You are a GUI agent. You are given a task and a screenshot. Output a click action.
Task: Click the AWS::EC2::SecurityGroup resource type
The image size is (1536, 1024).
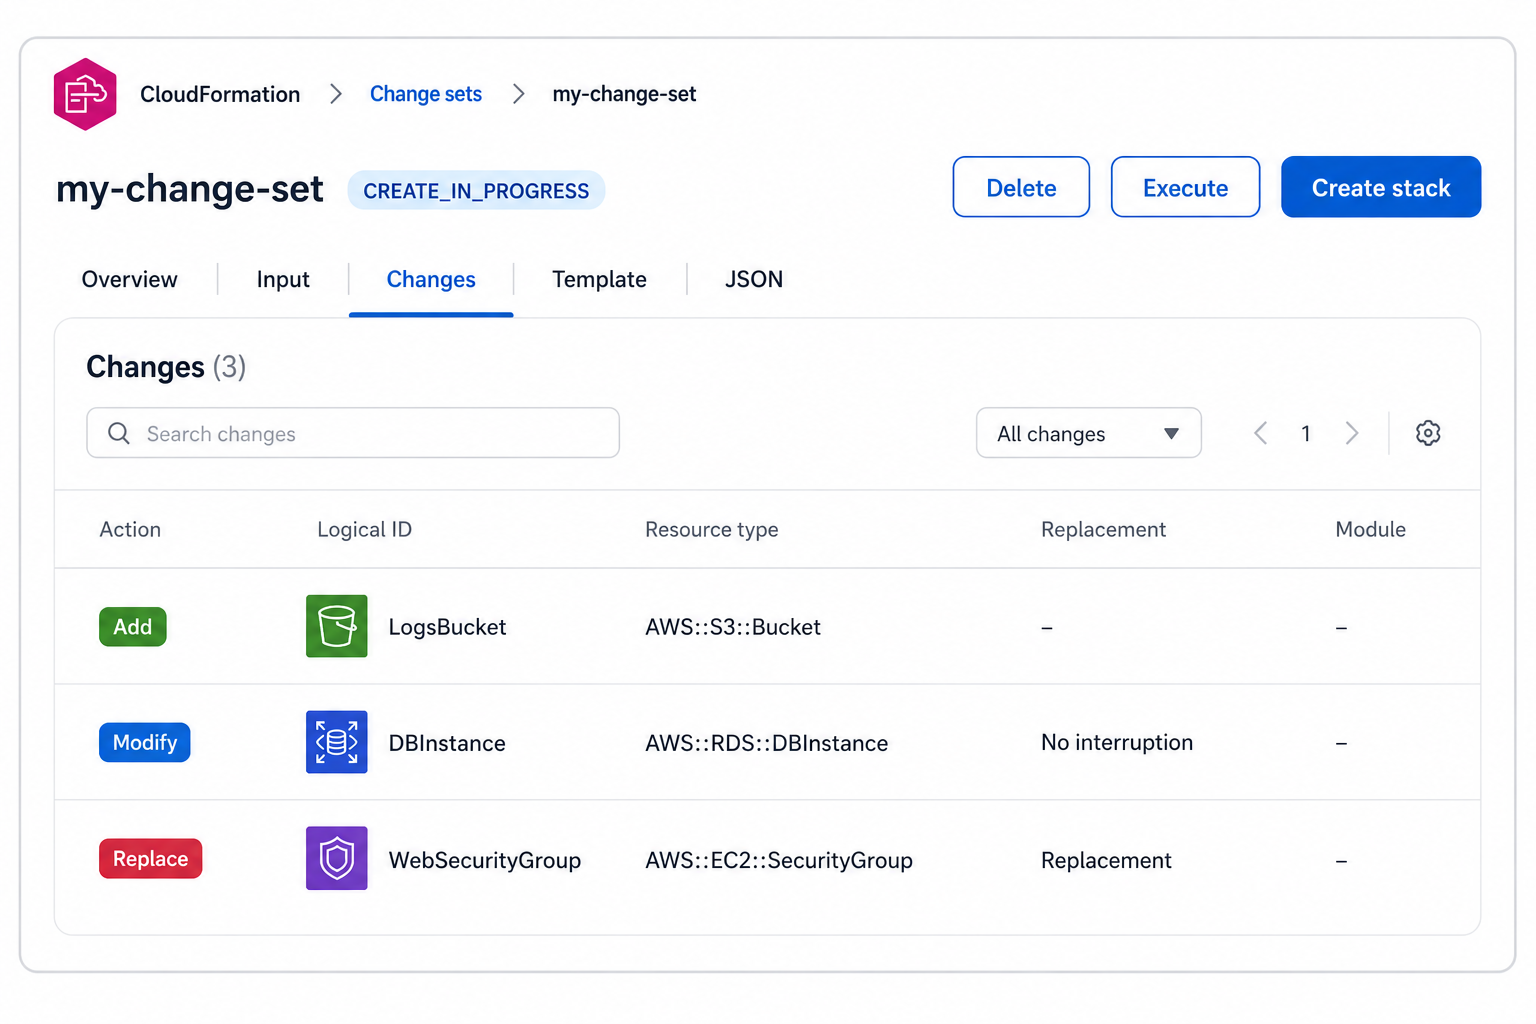pos(779,860)
